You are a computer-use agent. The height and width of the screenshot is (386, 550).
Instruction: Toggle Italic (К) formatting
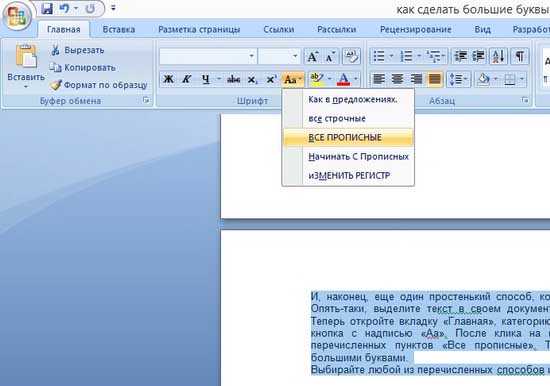click(186, 79)
